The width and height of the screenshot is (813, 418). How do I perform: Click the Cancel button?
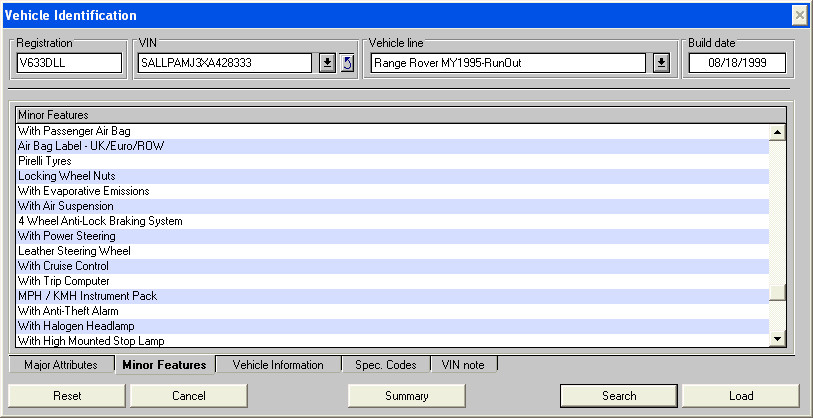pyautogui.click(x=189, y=396)
